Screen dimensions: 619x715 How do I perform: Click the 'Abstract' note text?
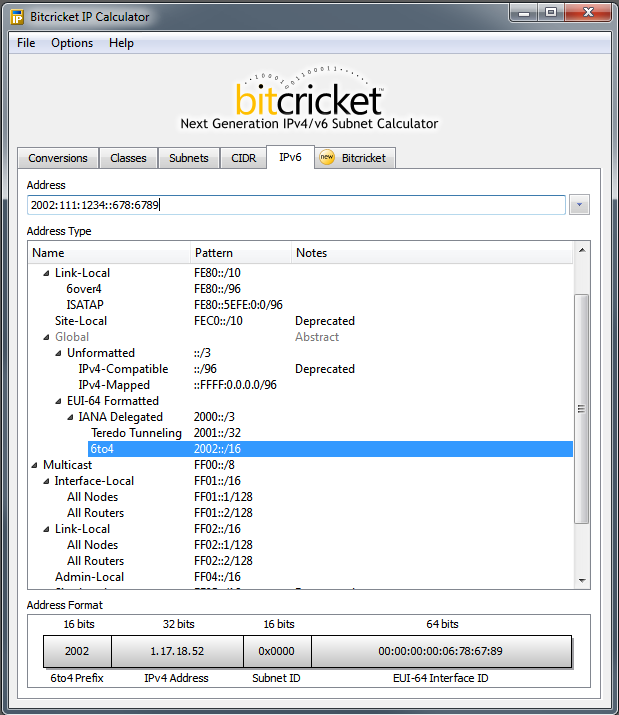pos(317,337)
